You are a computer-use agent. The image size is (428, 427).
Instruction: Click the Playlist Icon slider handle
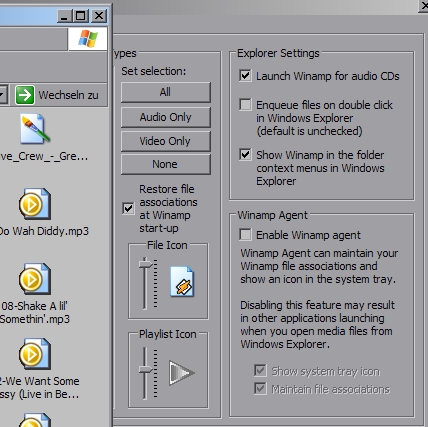pyautogui.click(x=145, y=369)
